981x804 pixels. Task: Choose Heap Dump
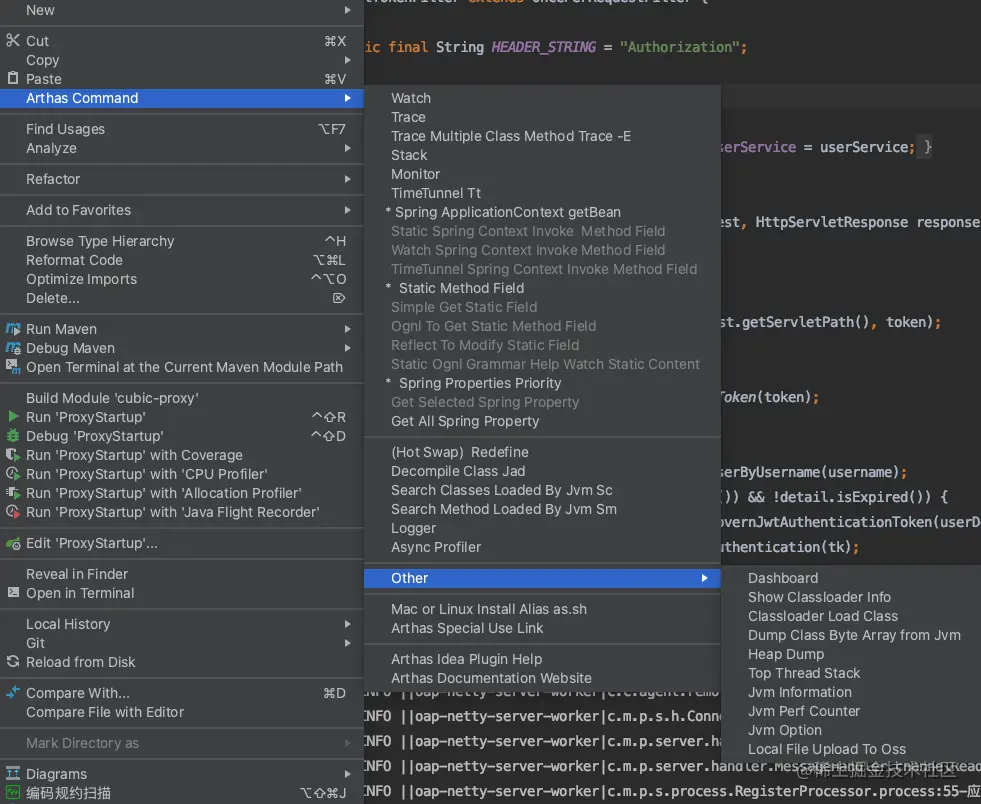coord(851,654)
